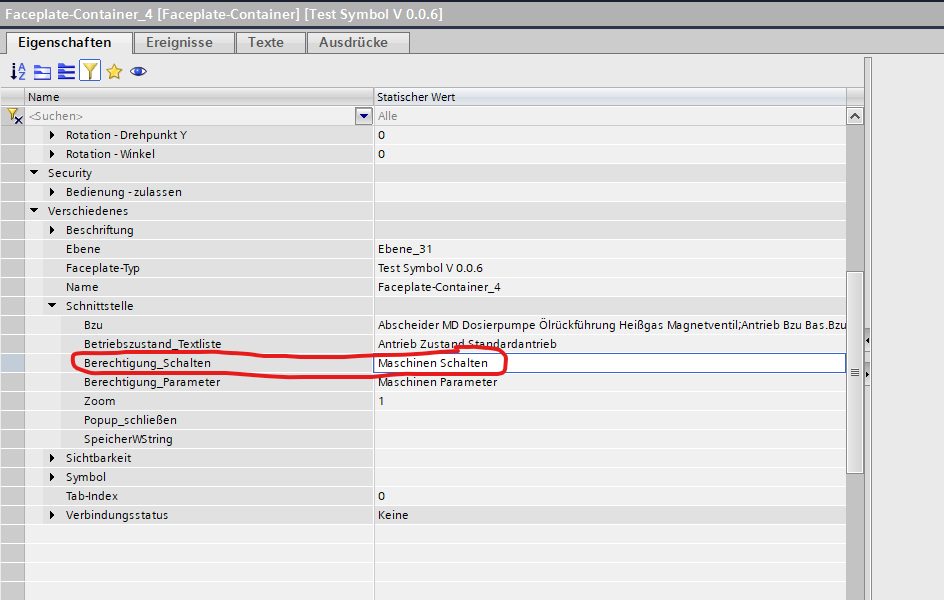The width and height of the screenshot is (944, 600).
Task: Click the collapse all groups icon
Action: [x=42, y=72]
